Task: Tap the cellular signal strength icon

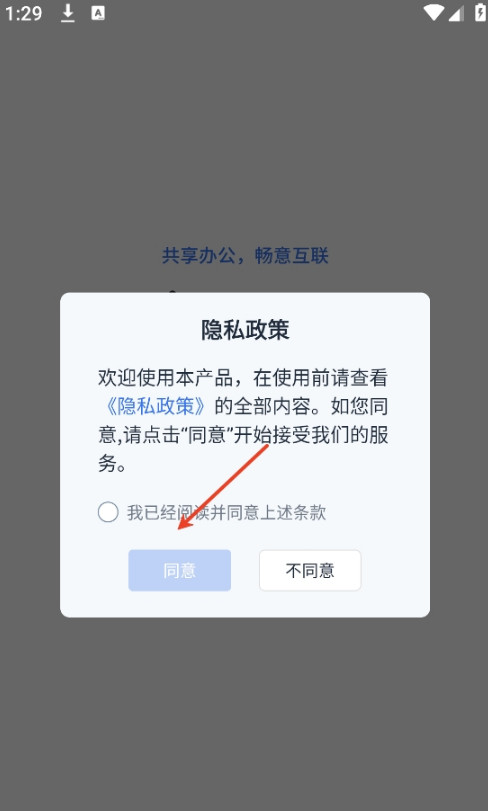Action: coord(455,13)
